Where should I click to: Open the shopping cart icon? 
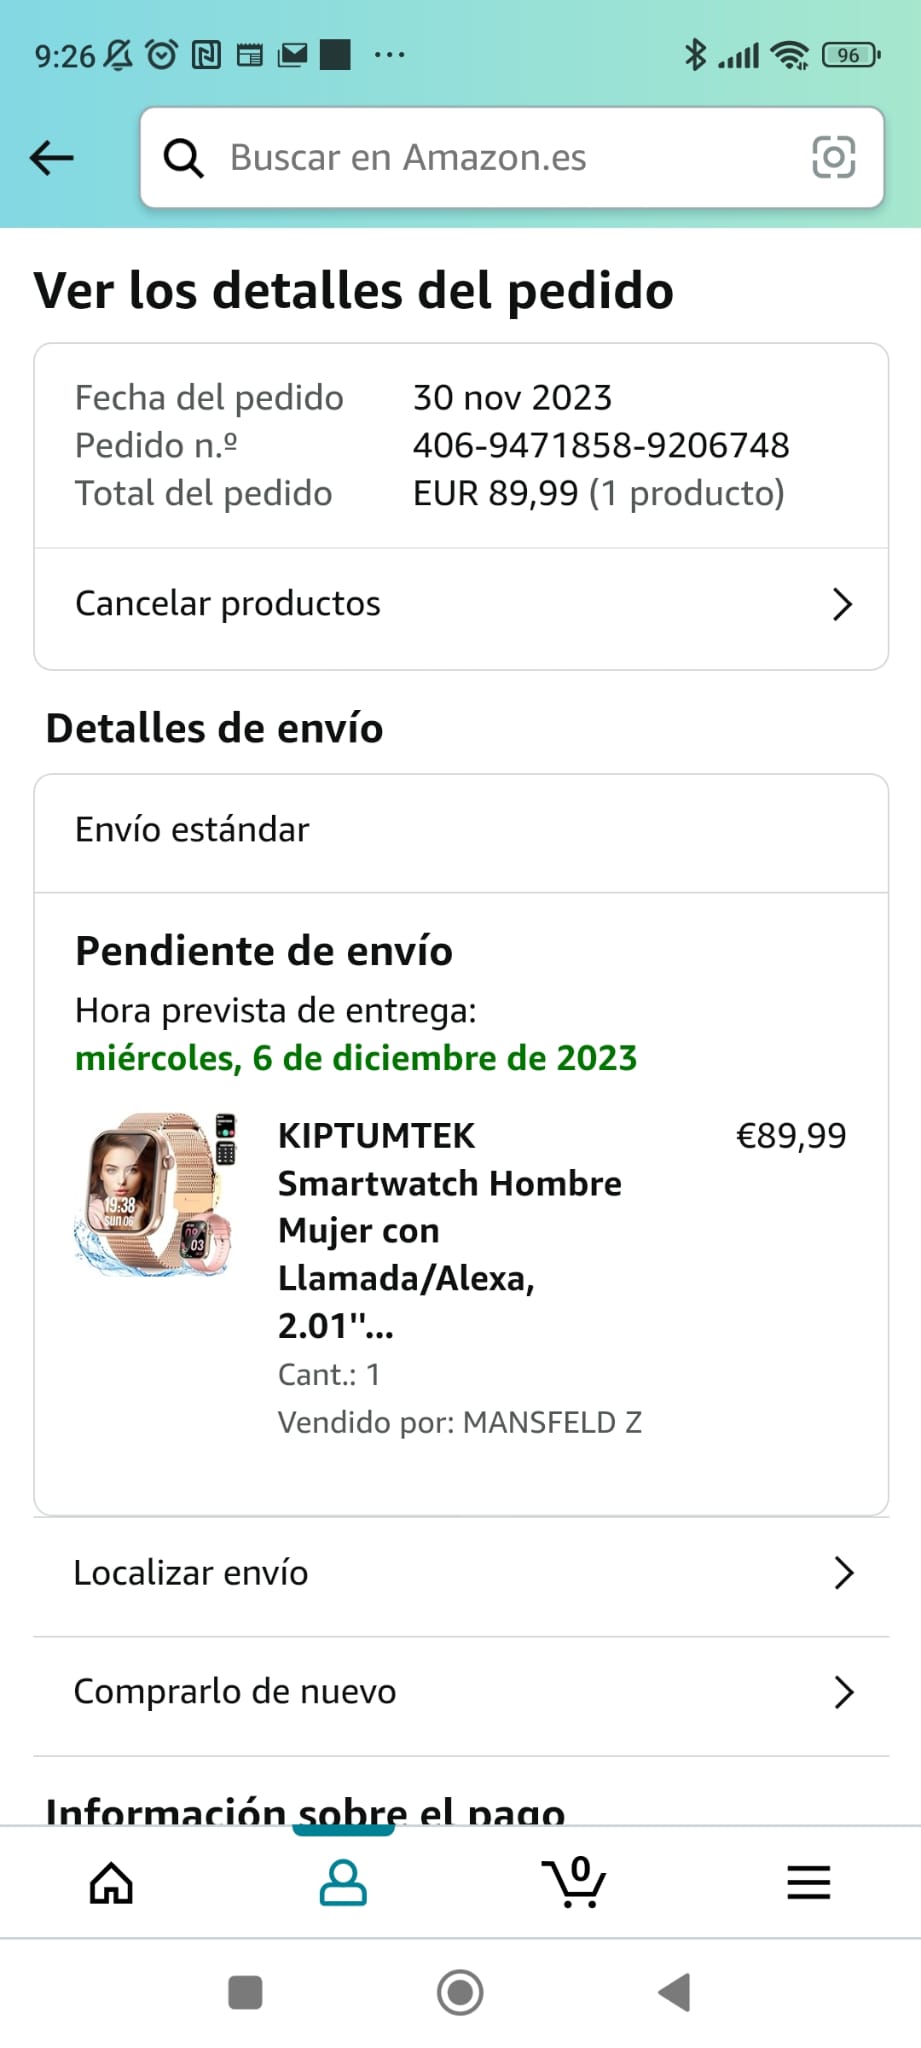pos(574,1882)
